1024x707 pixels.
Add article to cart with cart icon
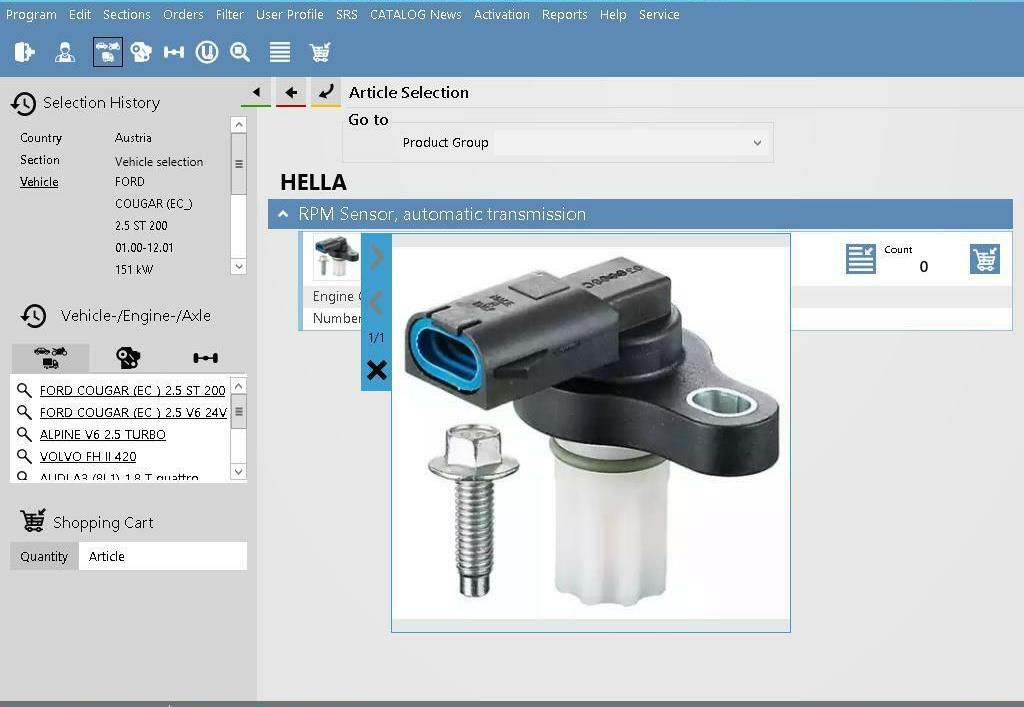tap(985, 259)
